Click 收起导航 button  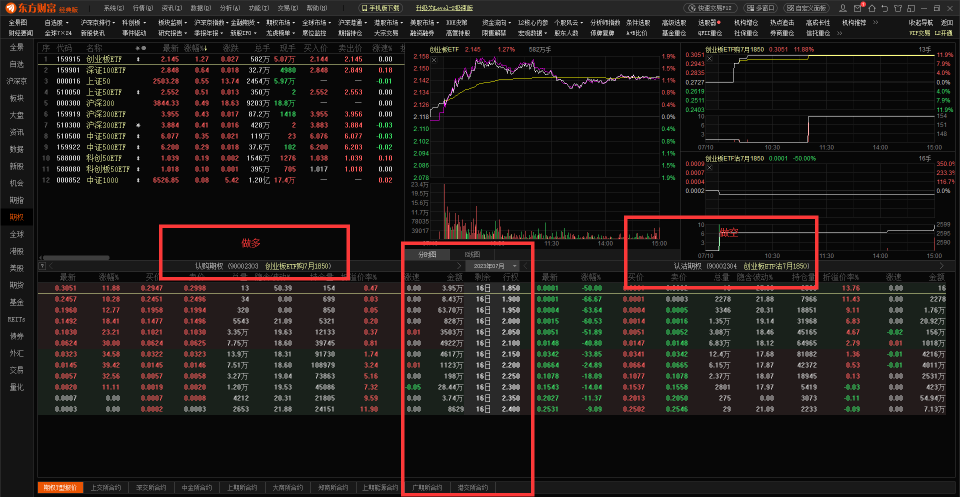(x=921, y=22)
